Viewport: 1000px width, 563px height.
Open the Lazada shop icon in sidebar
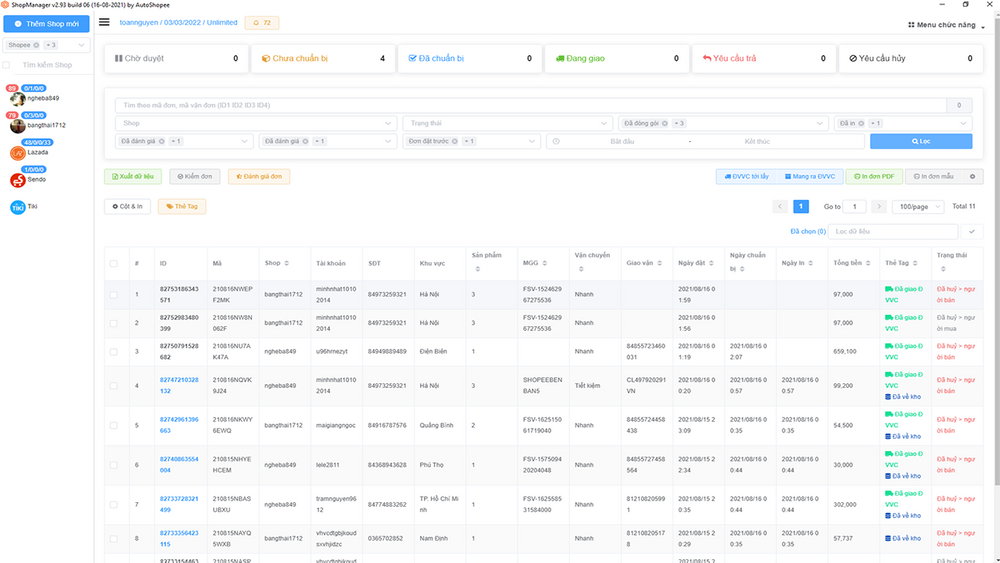tap(17, 153)
